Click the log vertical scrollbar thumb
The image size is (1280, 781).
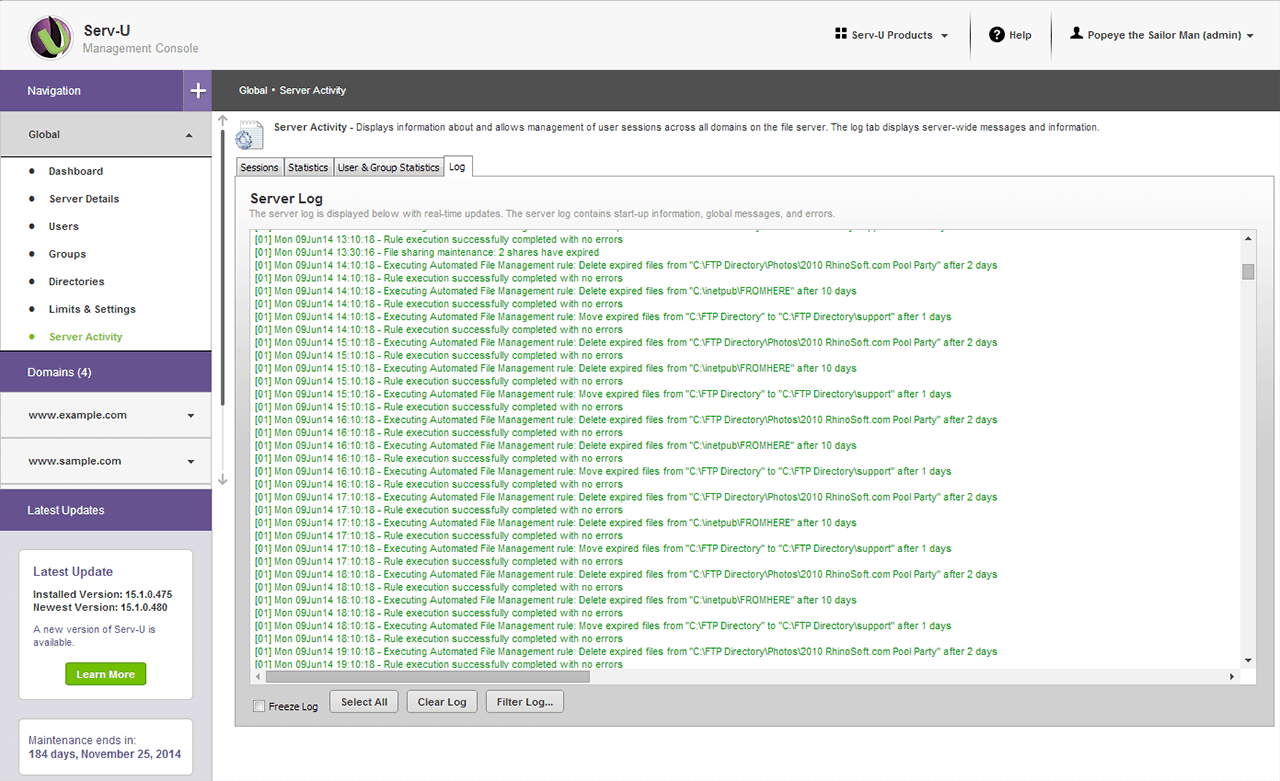[x=1248, y=272]
